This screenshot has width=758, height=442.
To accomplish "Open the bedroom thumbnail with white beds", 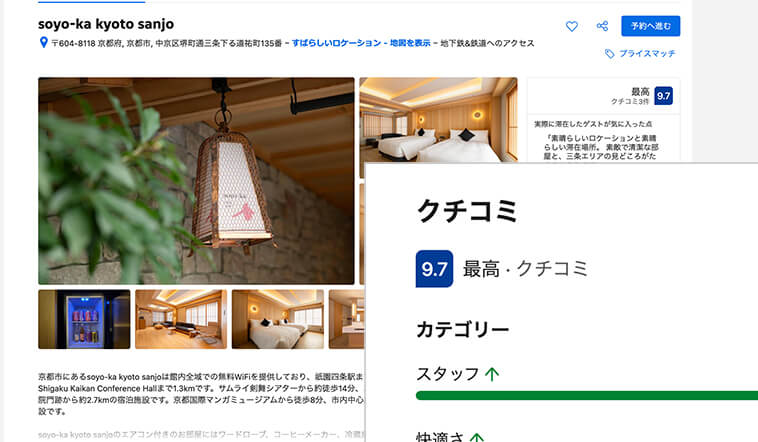I will click(x=278, y=319).
